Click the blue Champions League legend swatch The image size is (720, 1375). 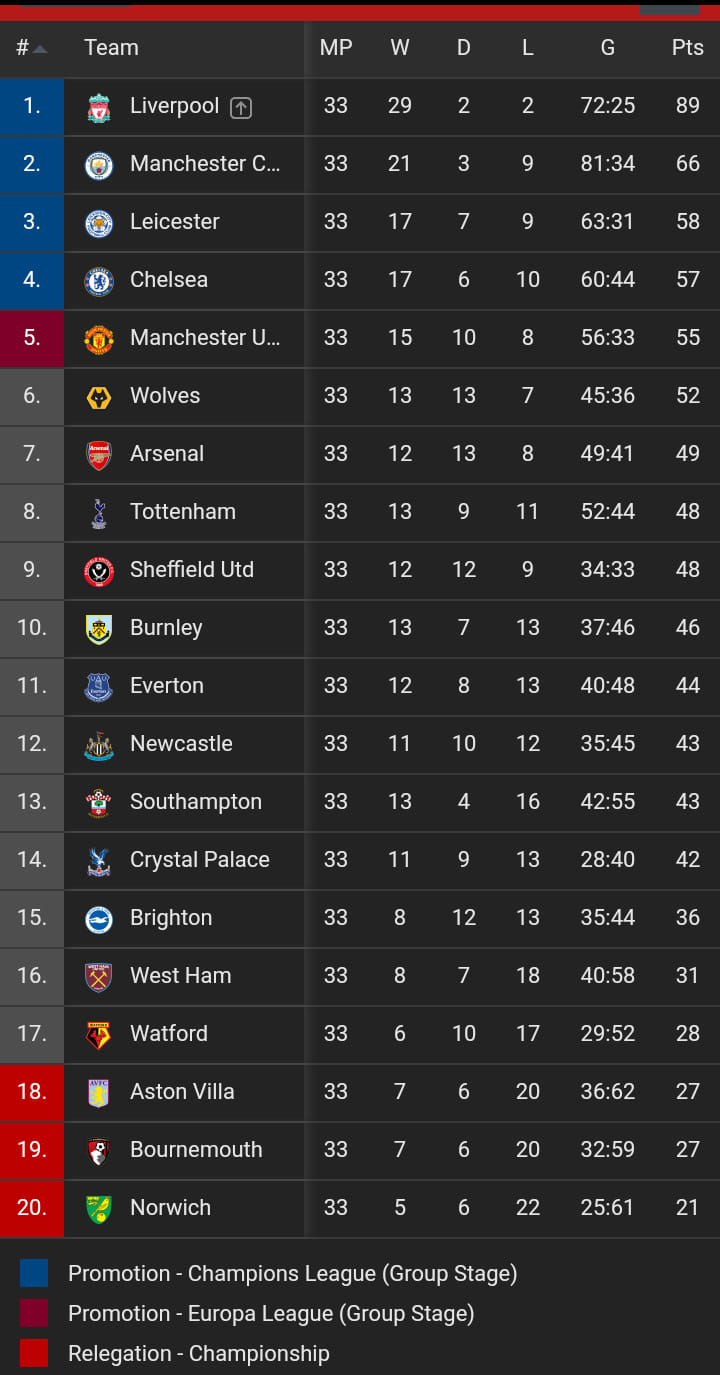[34, 1273]
